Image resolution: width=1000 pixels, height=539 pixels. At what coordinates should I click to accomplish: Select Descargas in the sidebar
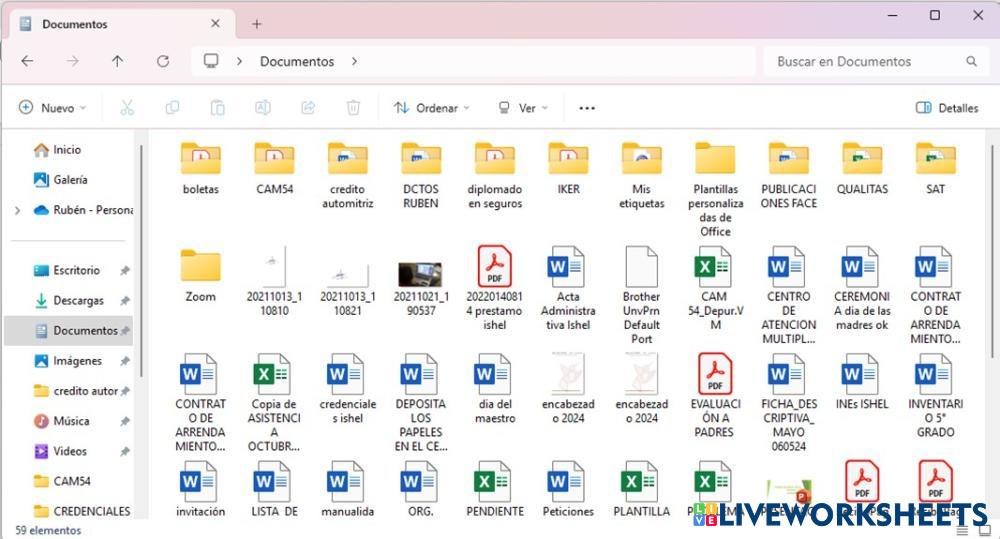click(77, 300)
